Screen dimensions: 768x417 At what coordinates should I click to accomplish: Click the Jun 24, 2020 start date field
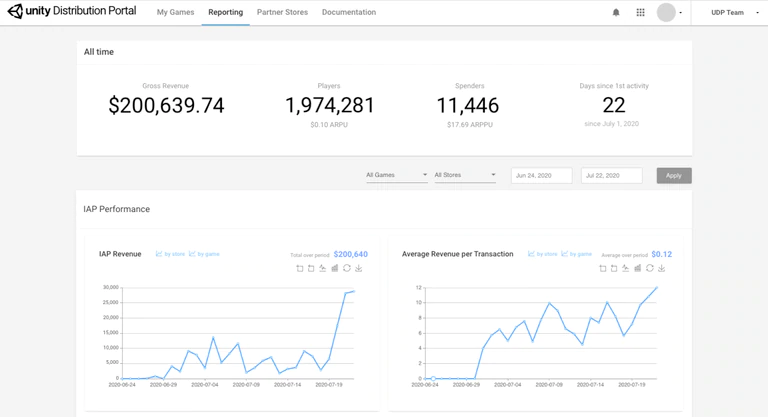point(541,175)
